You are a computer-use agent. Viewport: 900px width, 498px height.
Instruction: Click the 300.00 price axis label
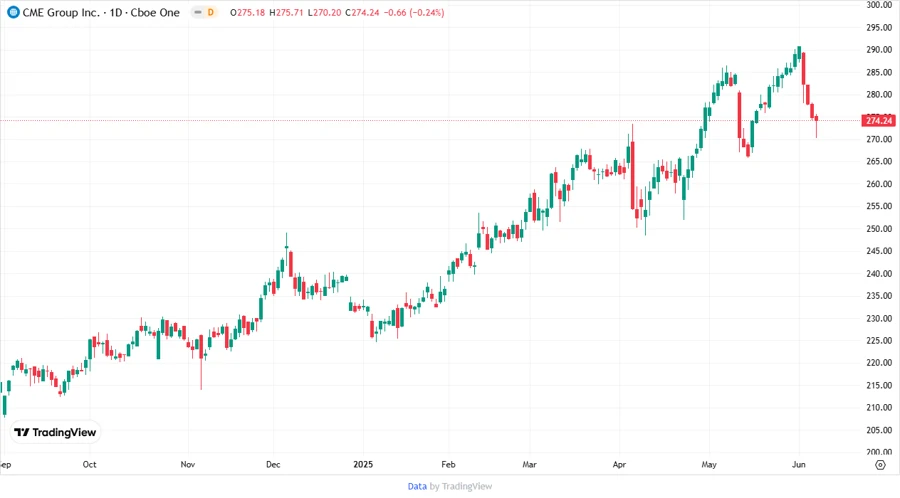pyautogui.click(x=879, y=5)
